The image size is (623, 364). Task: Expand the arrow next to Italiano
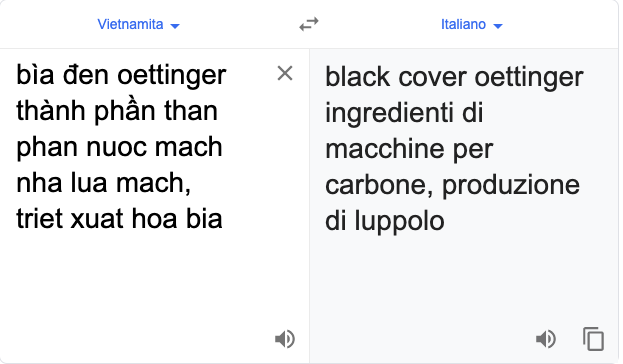(498, 26)
